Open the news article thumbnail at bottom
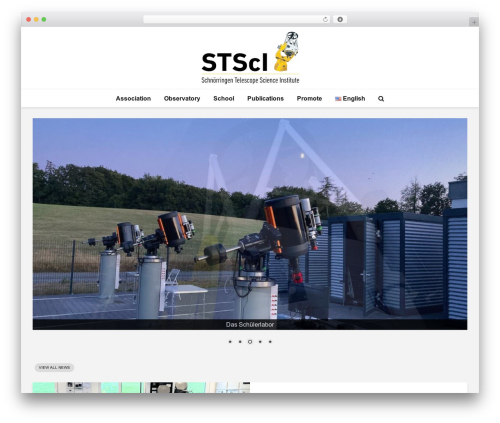The height and width of the screenshot is (423, 500). pos(141,387)
